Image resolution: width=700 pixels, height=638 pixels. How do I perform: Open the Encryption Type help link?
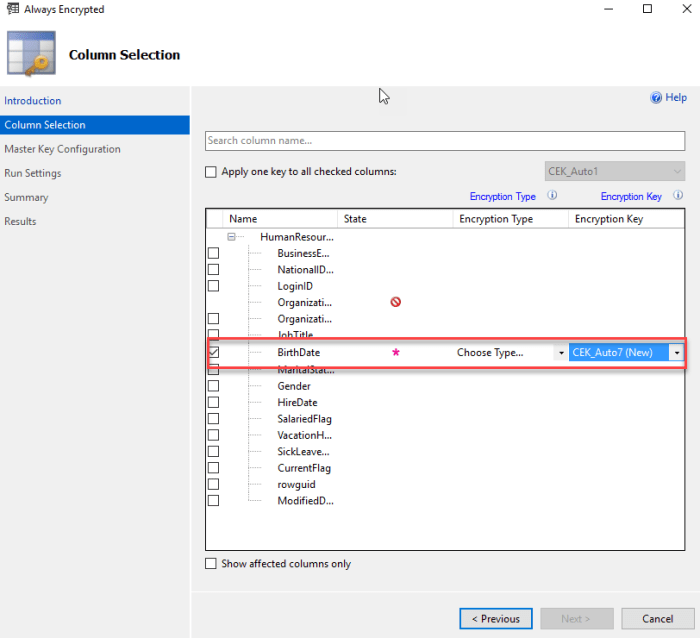coord(503,197)
